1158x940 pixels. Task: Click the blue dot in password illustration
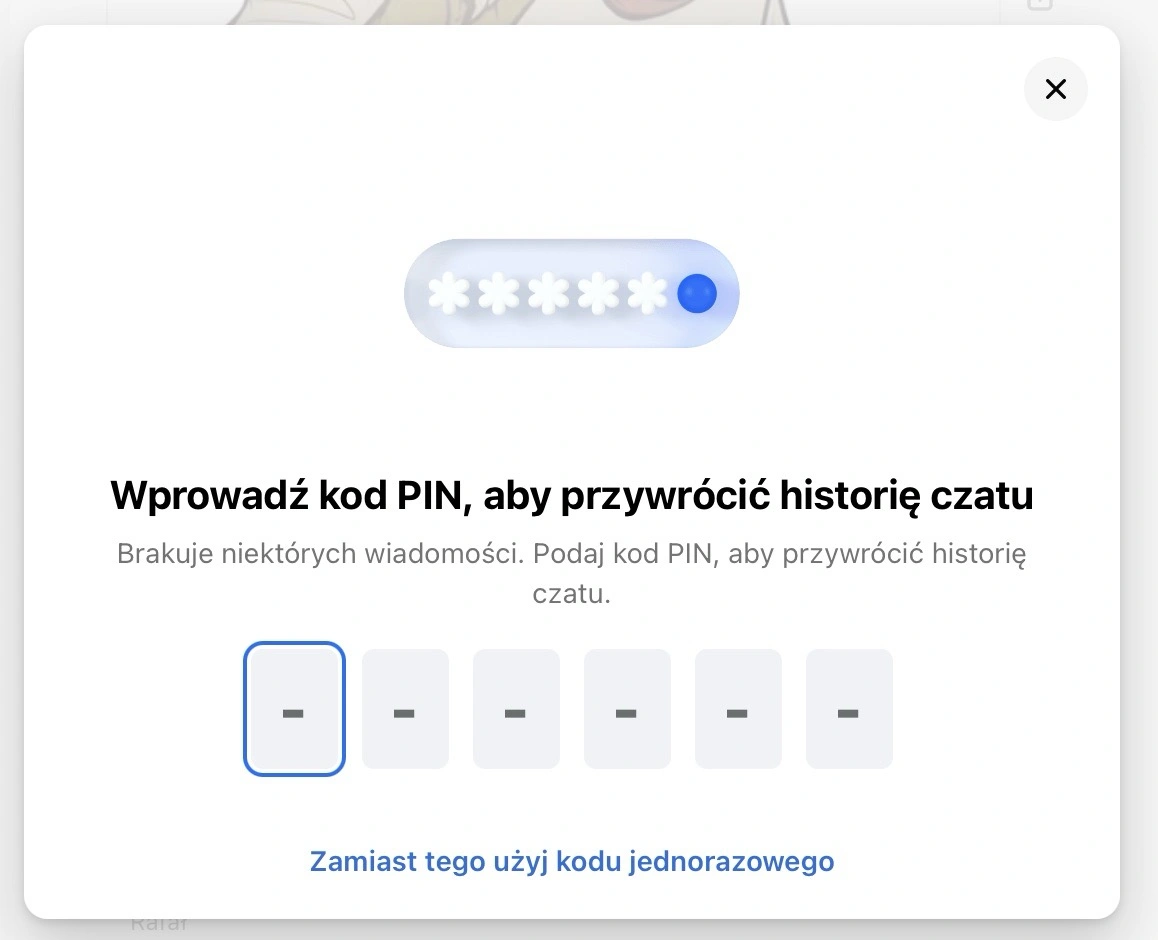[696, 293]
